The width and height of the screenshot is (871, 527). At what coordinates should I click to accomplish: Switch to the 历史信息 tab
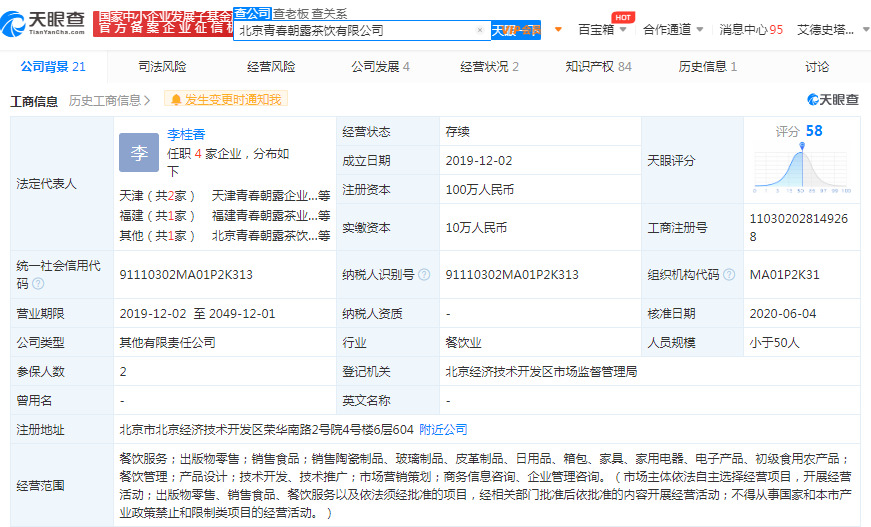point(708,67)
